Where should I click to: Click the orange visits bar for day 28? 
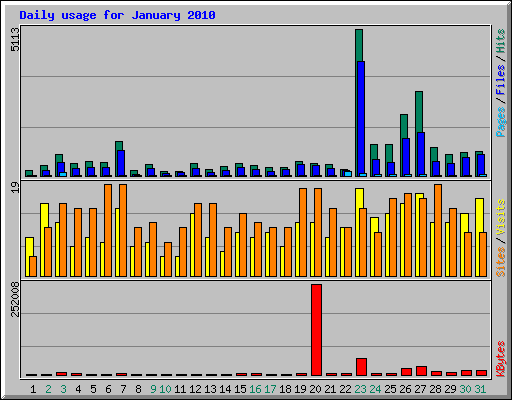click(438, 230)
